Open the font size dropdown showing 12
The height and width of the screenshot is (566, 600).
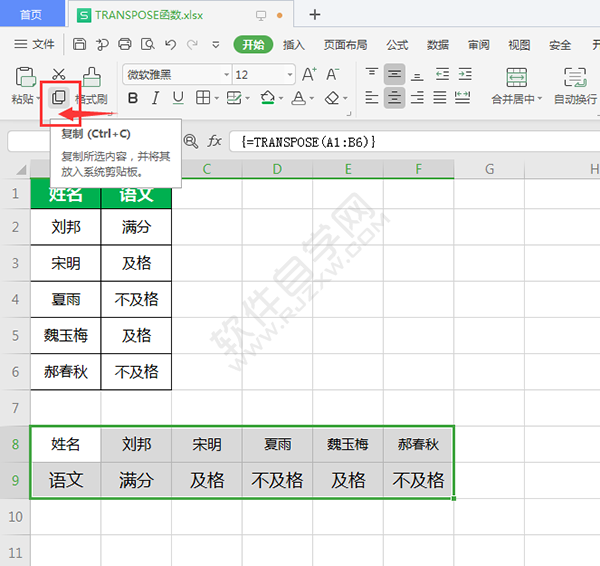click(x=289, y=75)
